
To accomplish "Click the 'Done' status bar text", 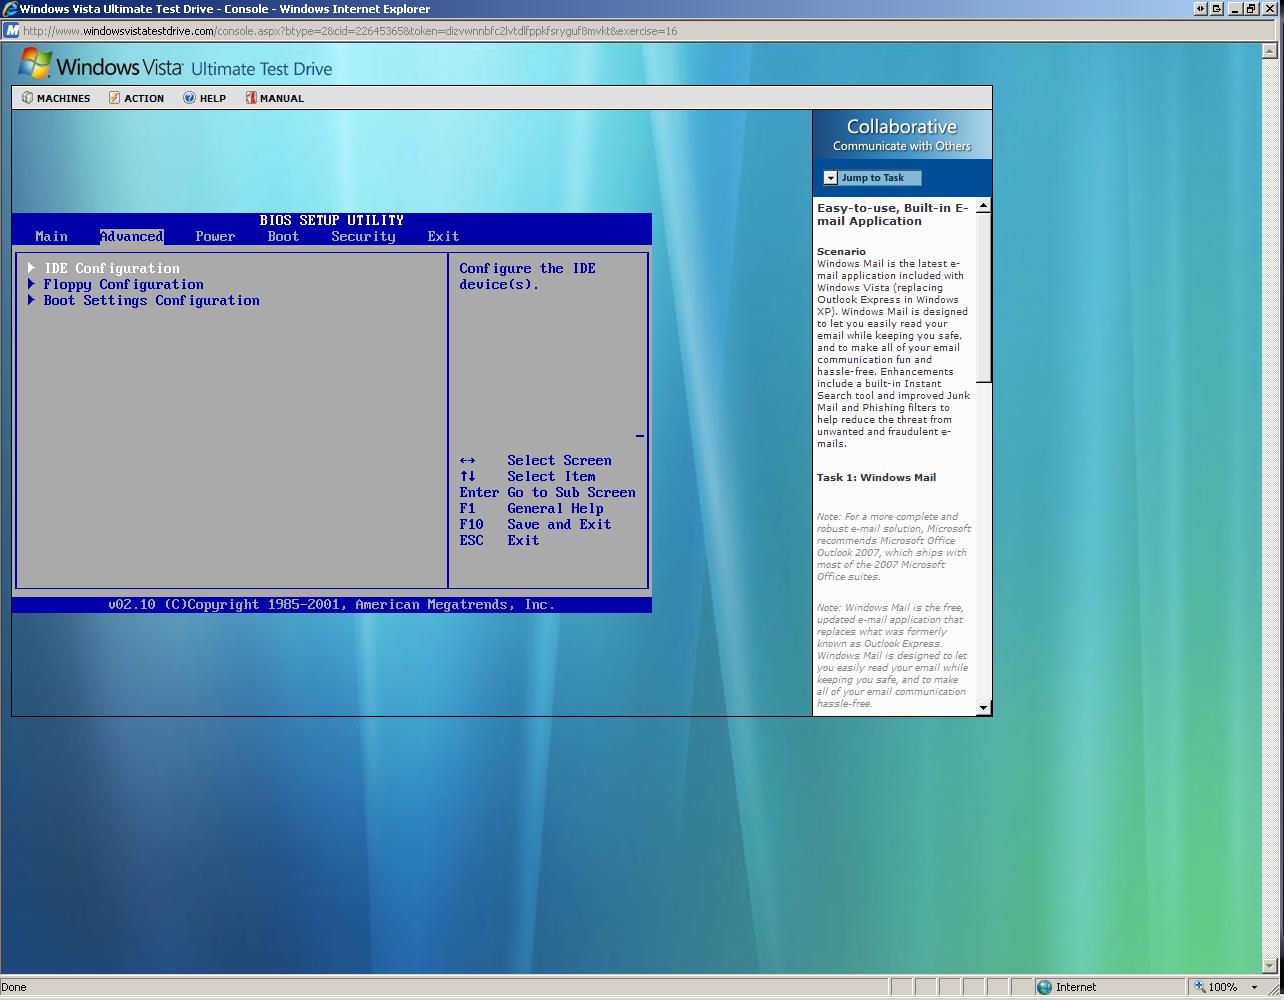I will [x=14, y=987].
